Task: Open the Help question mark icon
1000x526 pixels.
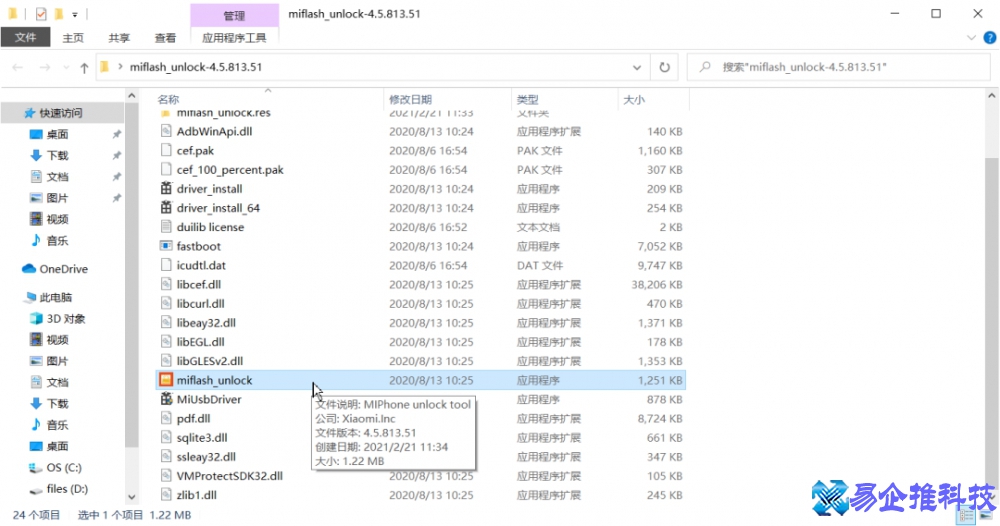Action: 990,38
